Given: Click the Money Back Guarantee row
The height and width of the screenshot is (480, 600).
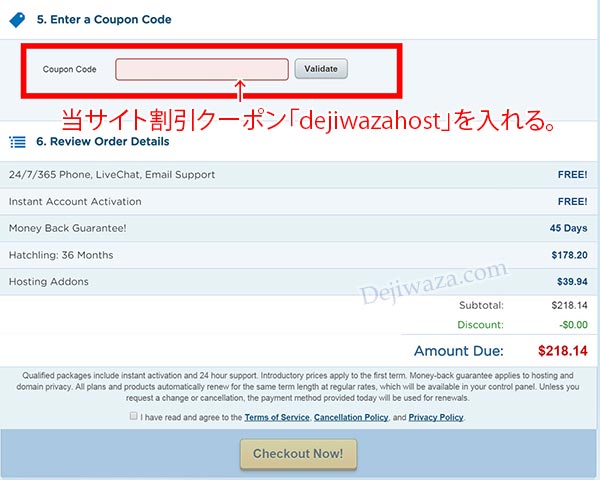Looking at the screenshot, I should pos(300,228).
